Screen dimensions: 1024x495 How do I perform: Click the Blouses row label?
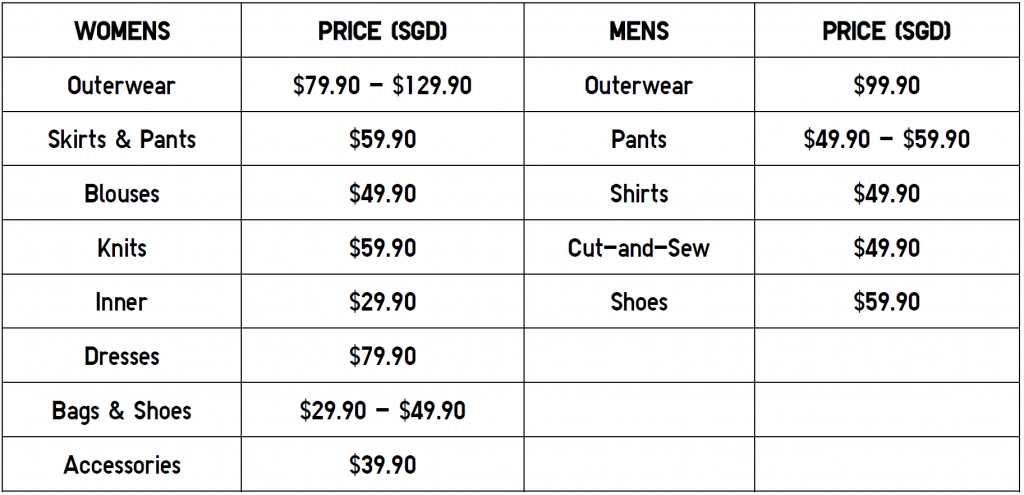(121, 193)
